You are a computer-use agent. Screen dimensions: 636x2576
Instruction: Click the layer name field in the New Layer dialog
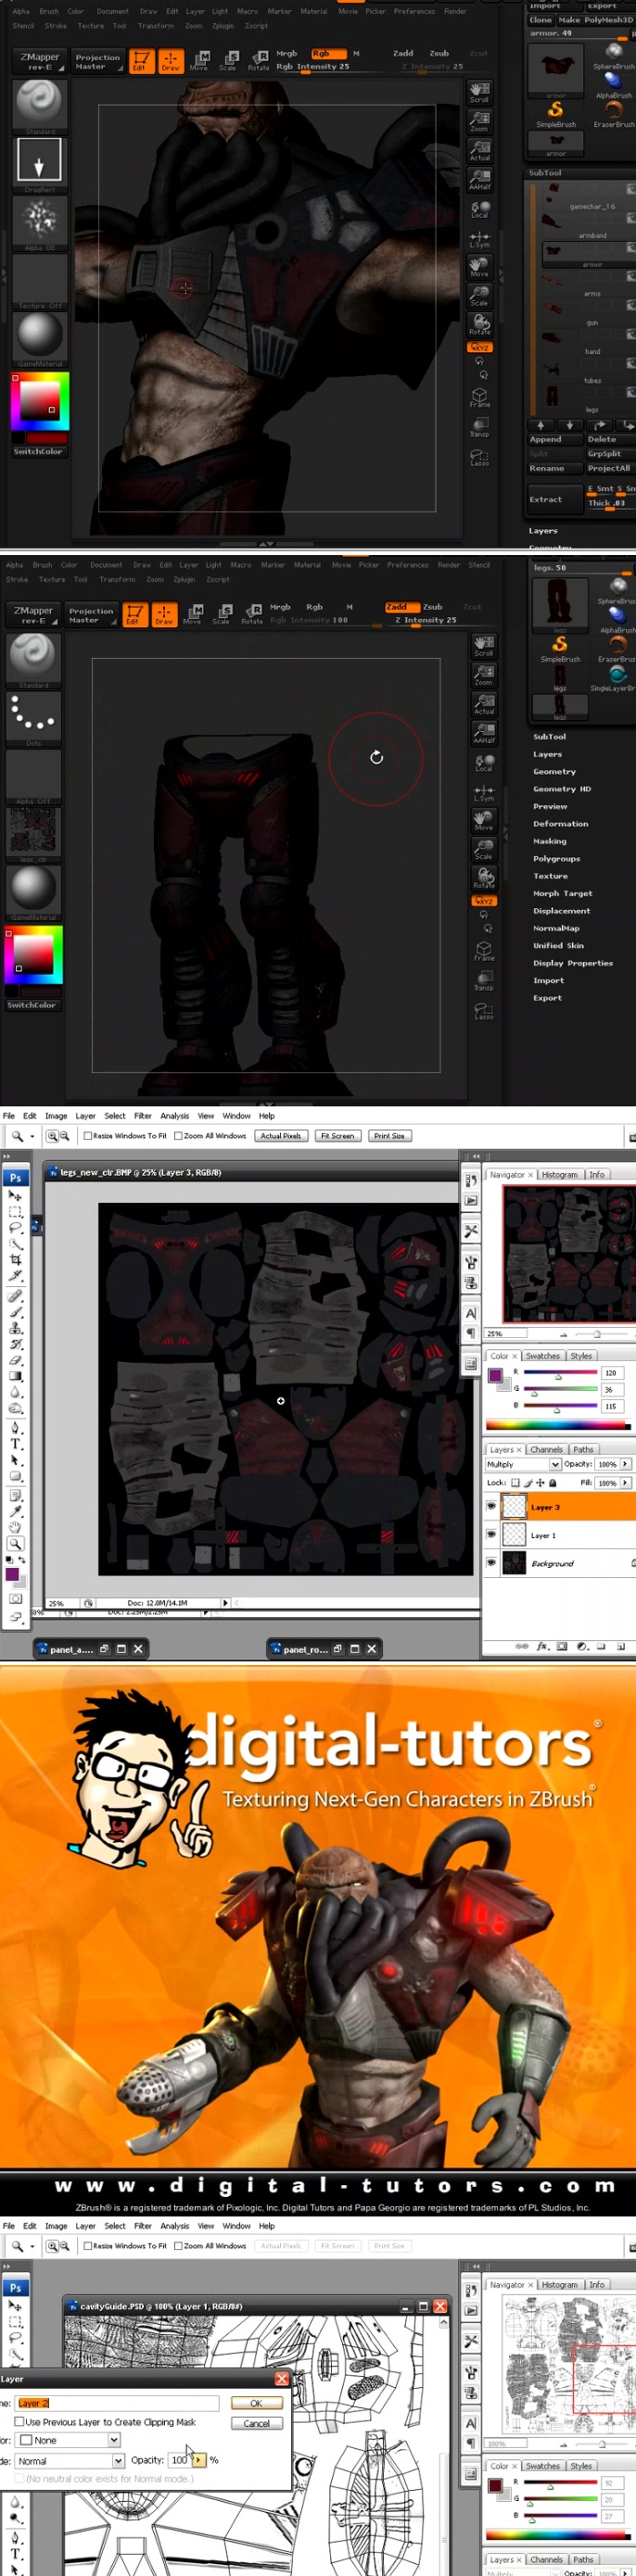(117, 2403)
